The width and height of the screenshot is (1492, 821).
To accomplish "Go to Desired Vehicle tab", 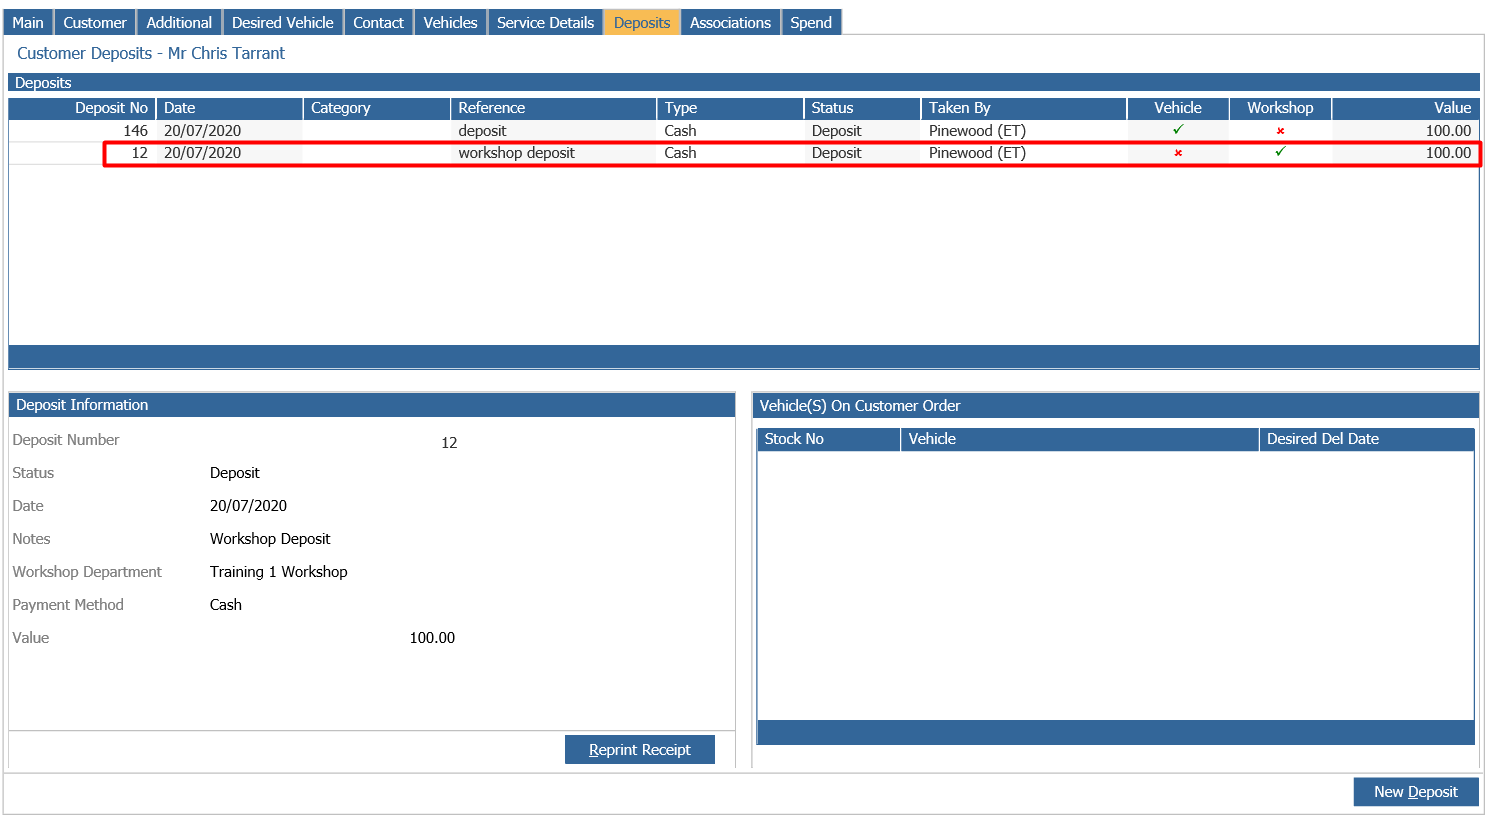I will (283, 22).
